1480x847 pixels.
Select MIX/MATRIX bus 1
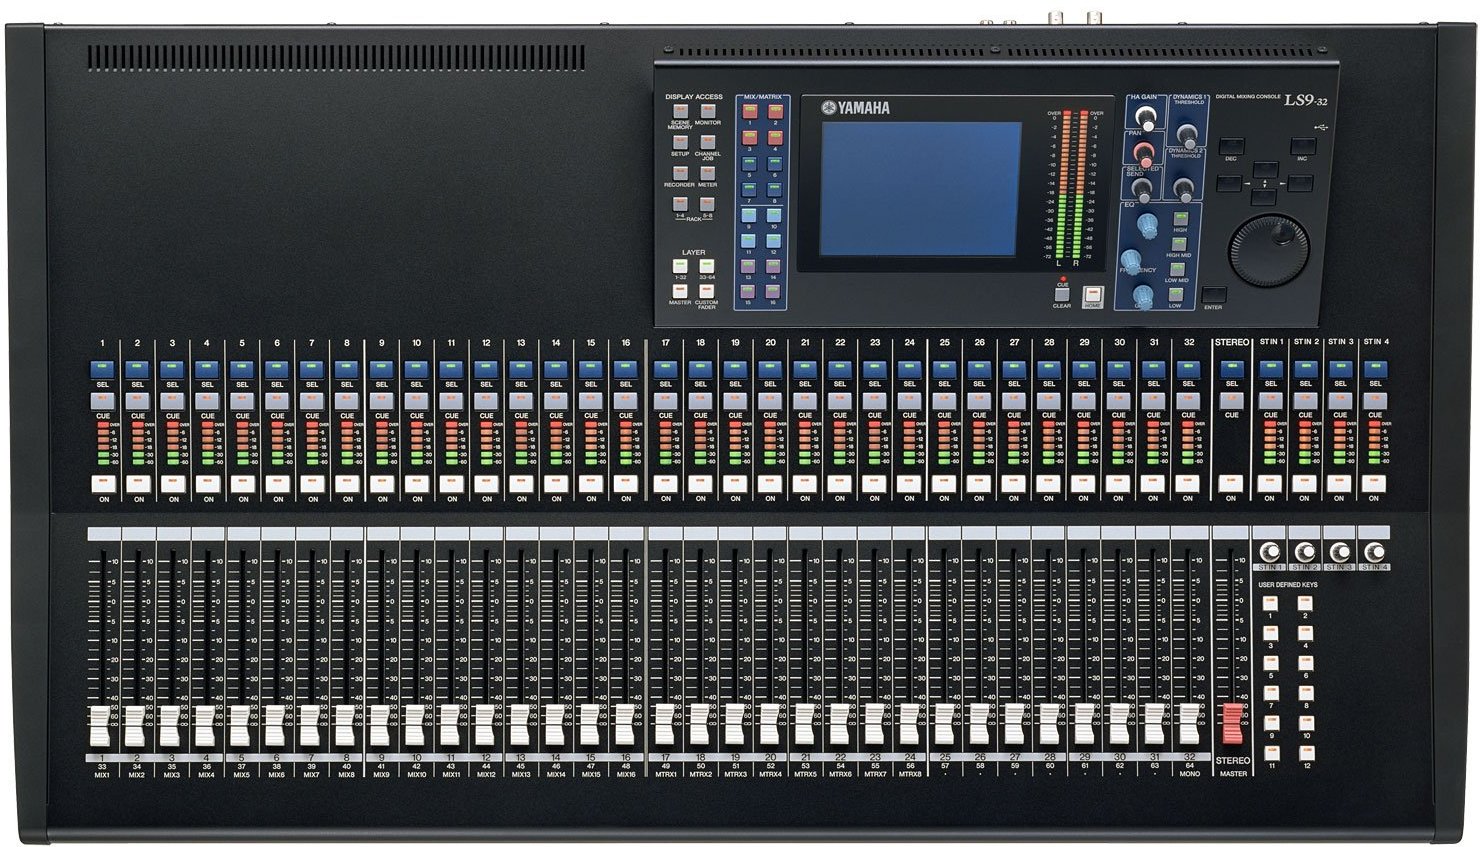tap(749, 110)
